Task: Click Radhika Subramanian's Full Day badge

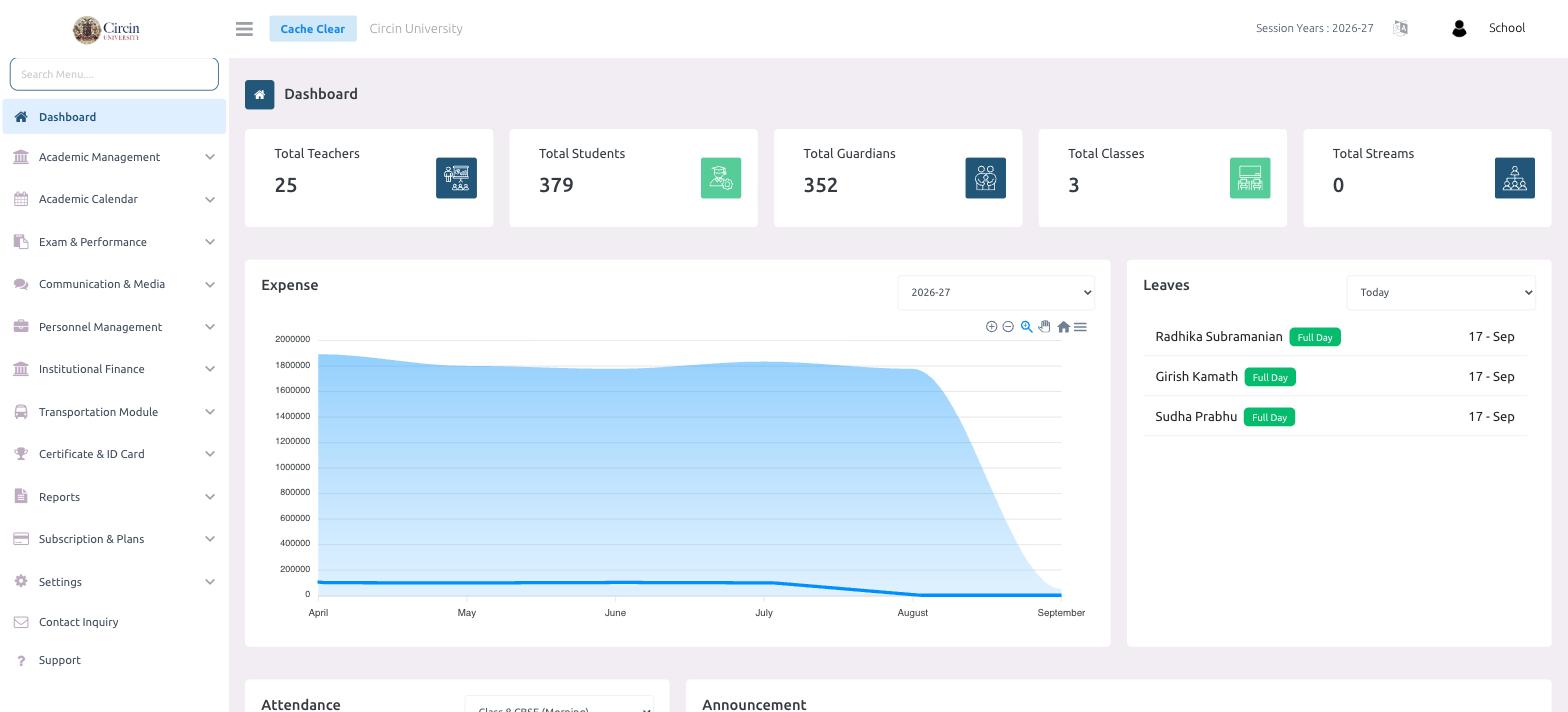Action: coord(1315,337)
